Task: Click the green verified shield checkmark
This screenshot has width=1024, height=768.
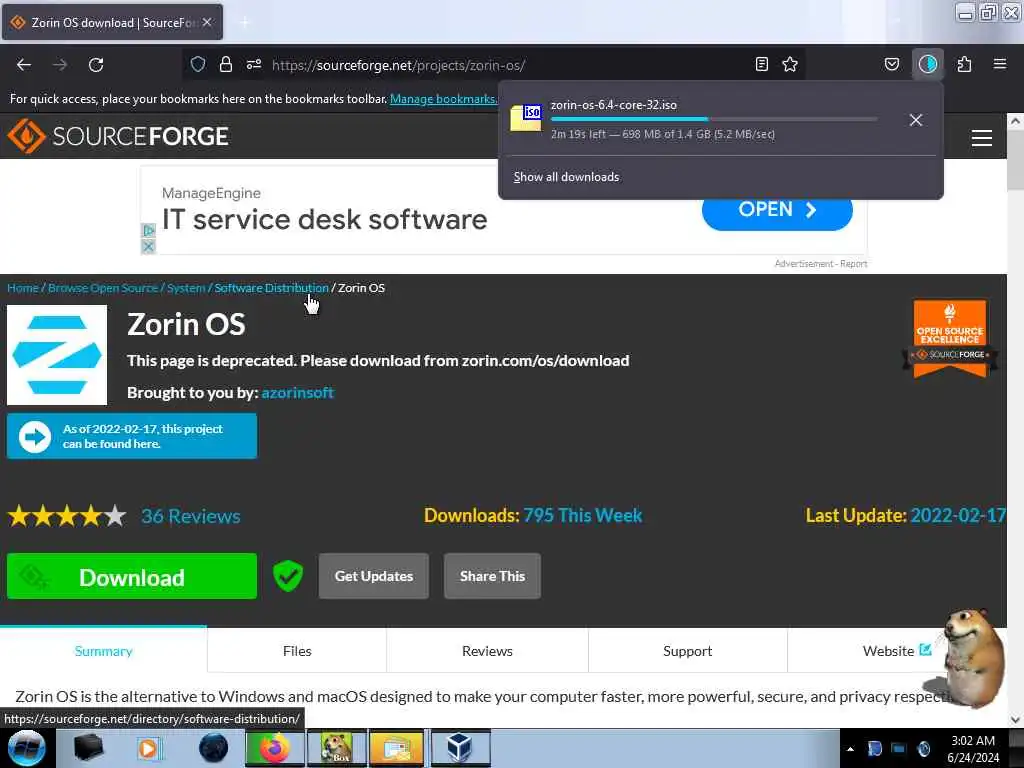Action: (x=287, y=576)
